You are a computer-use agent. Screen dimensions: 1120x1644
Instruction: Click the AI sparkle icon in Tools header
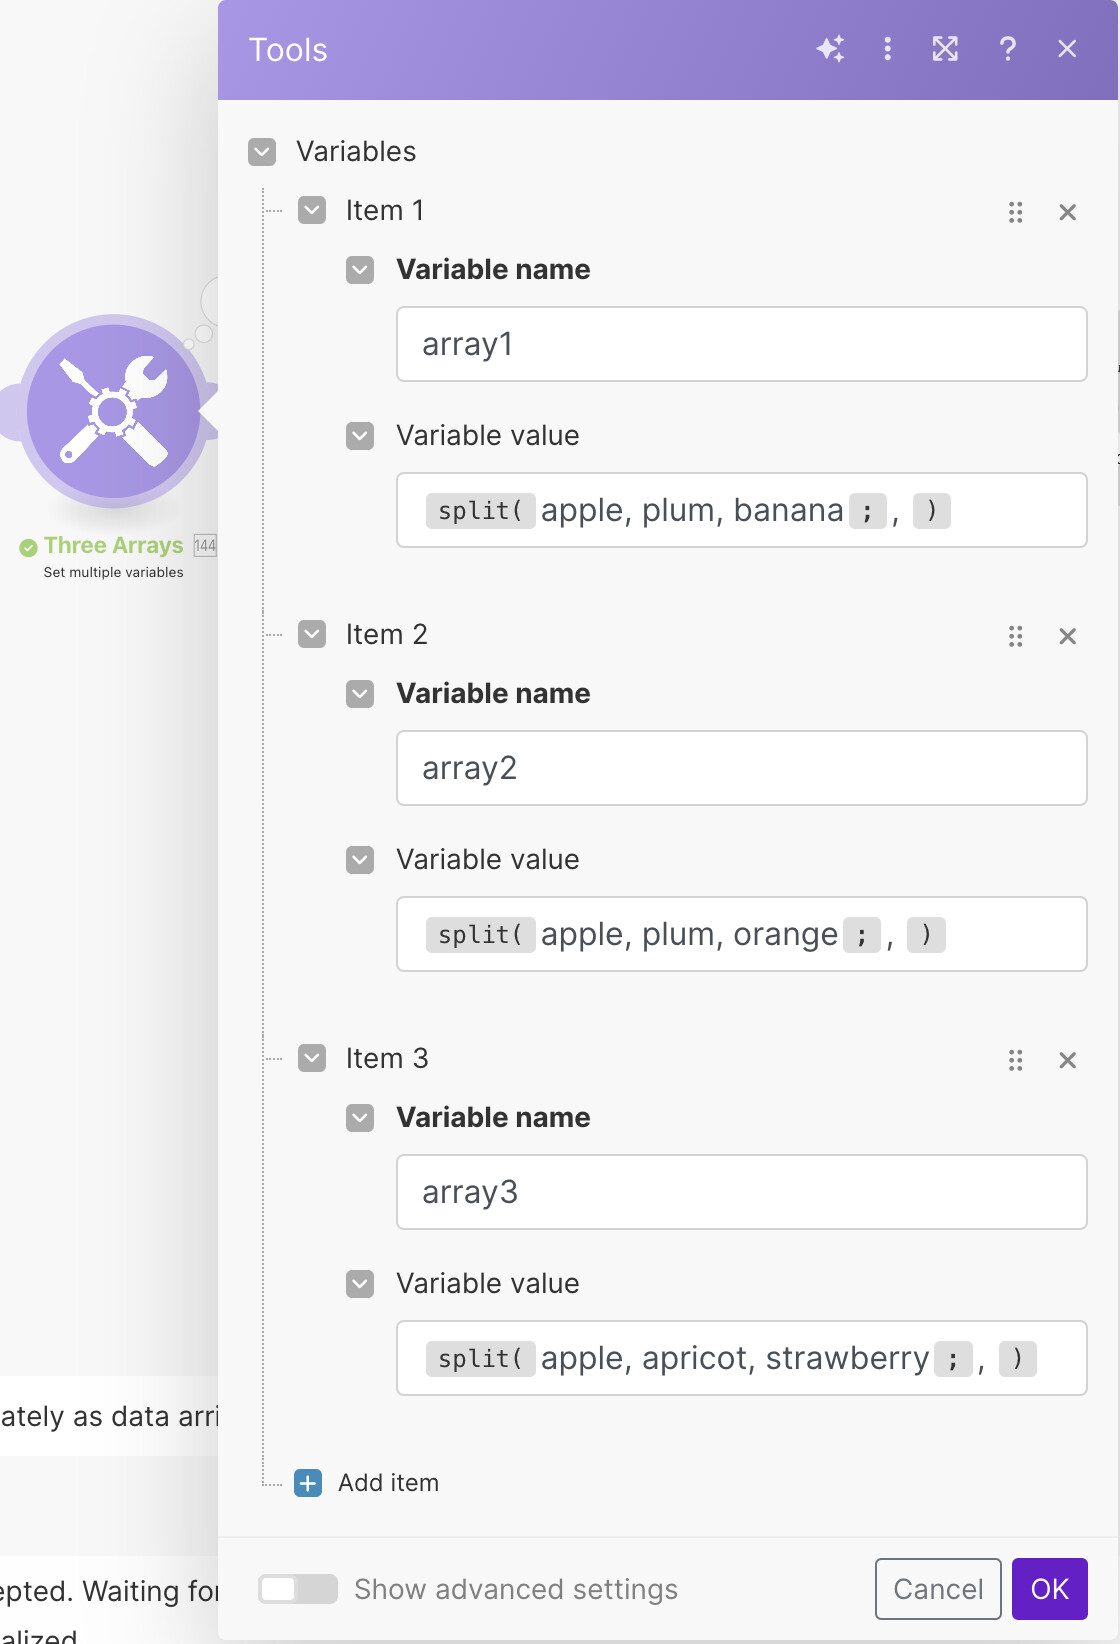coord(830,49)
